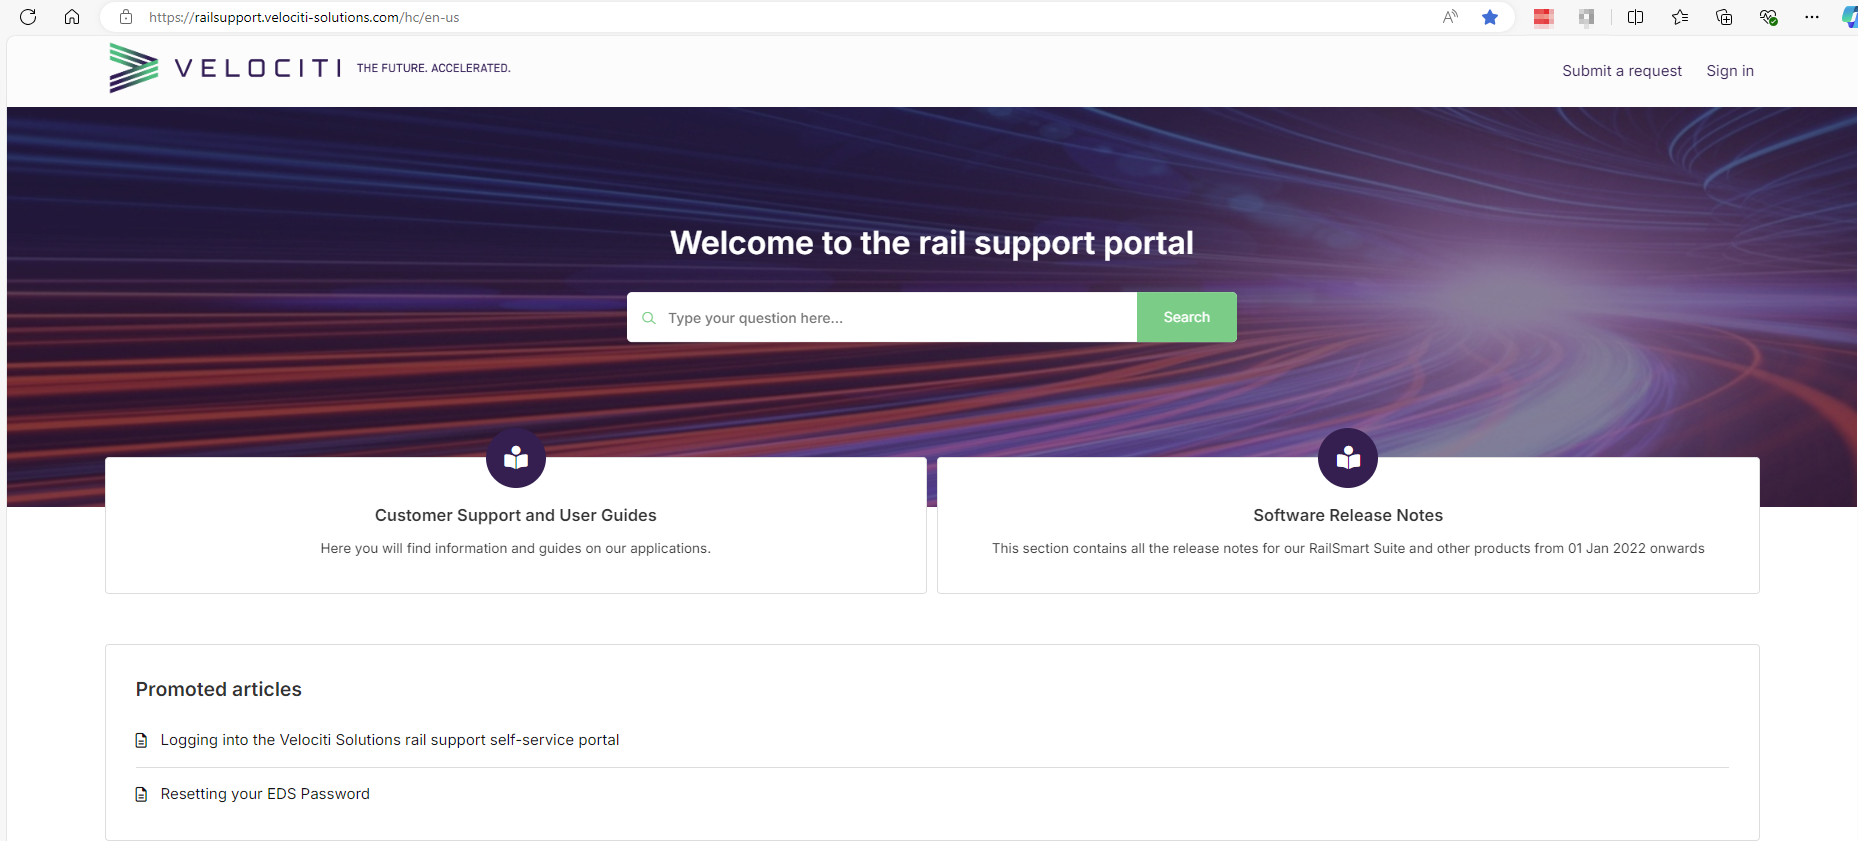Click the browser refresh icon
This screenshot has height=841, width=1858.
coord(28,17)
